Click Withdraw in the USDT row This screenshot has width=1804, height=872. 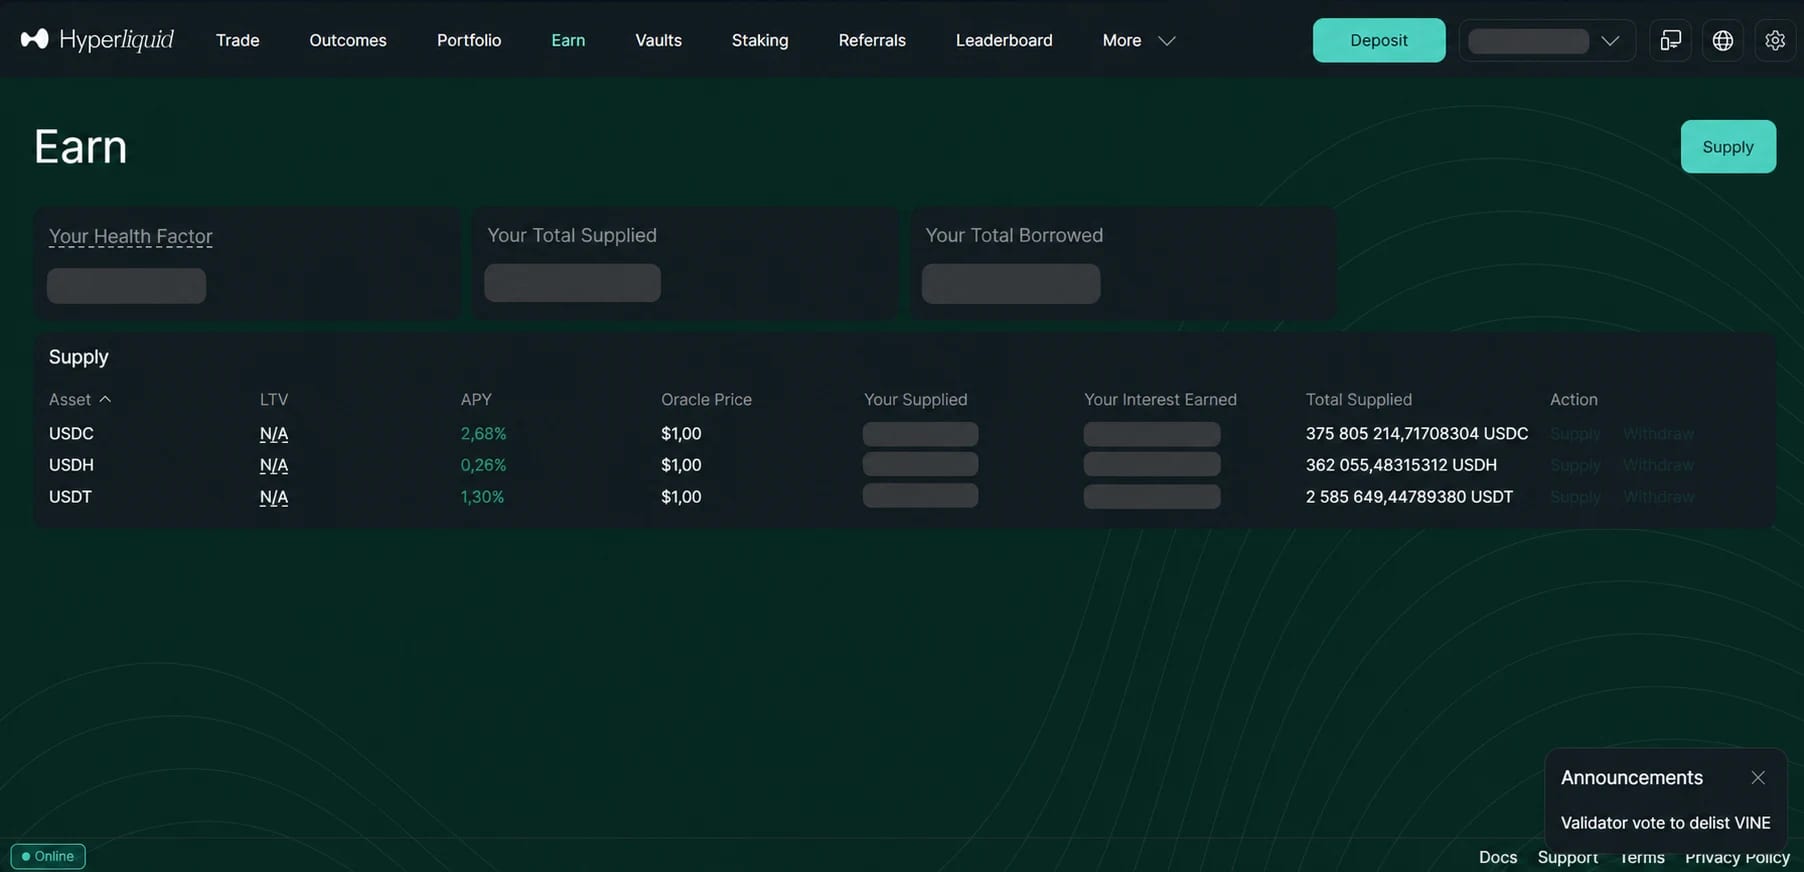(1658, 497)
